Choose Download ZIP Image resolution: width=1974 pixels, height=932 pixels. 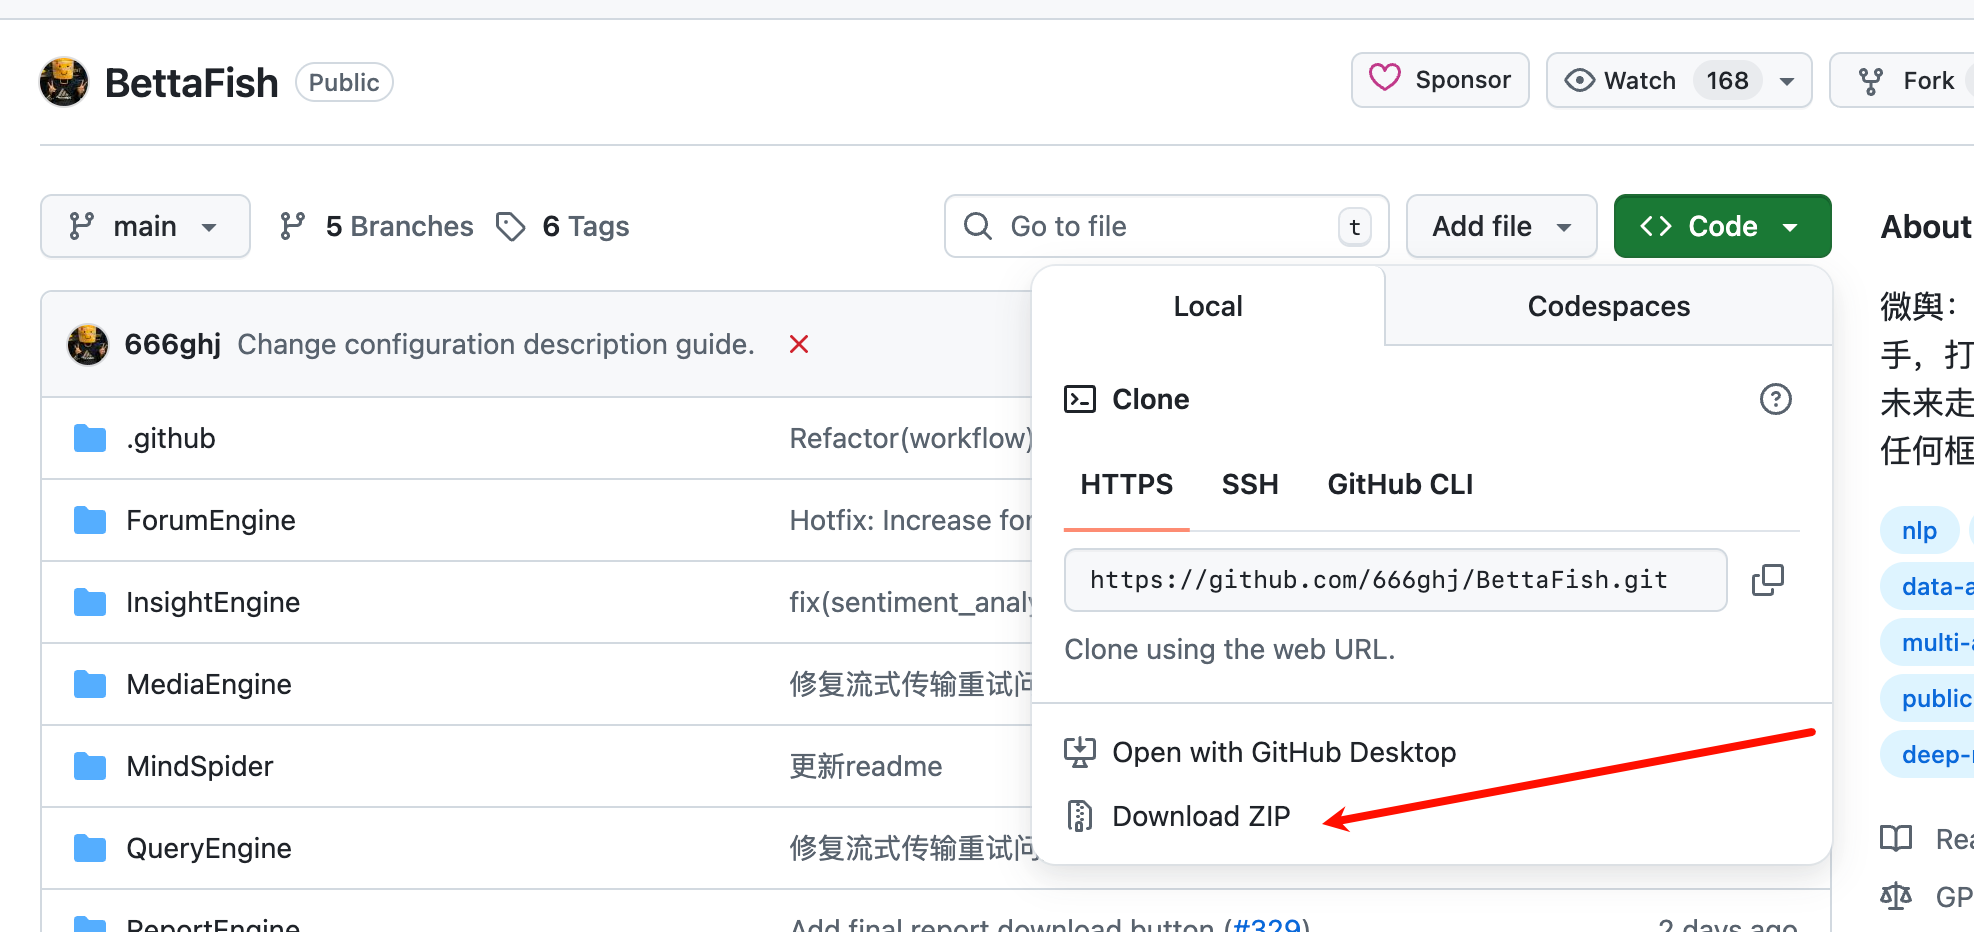(1201, 816)
